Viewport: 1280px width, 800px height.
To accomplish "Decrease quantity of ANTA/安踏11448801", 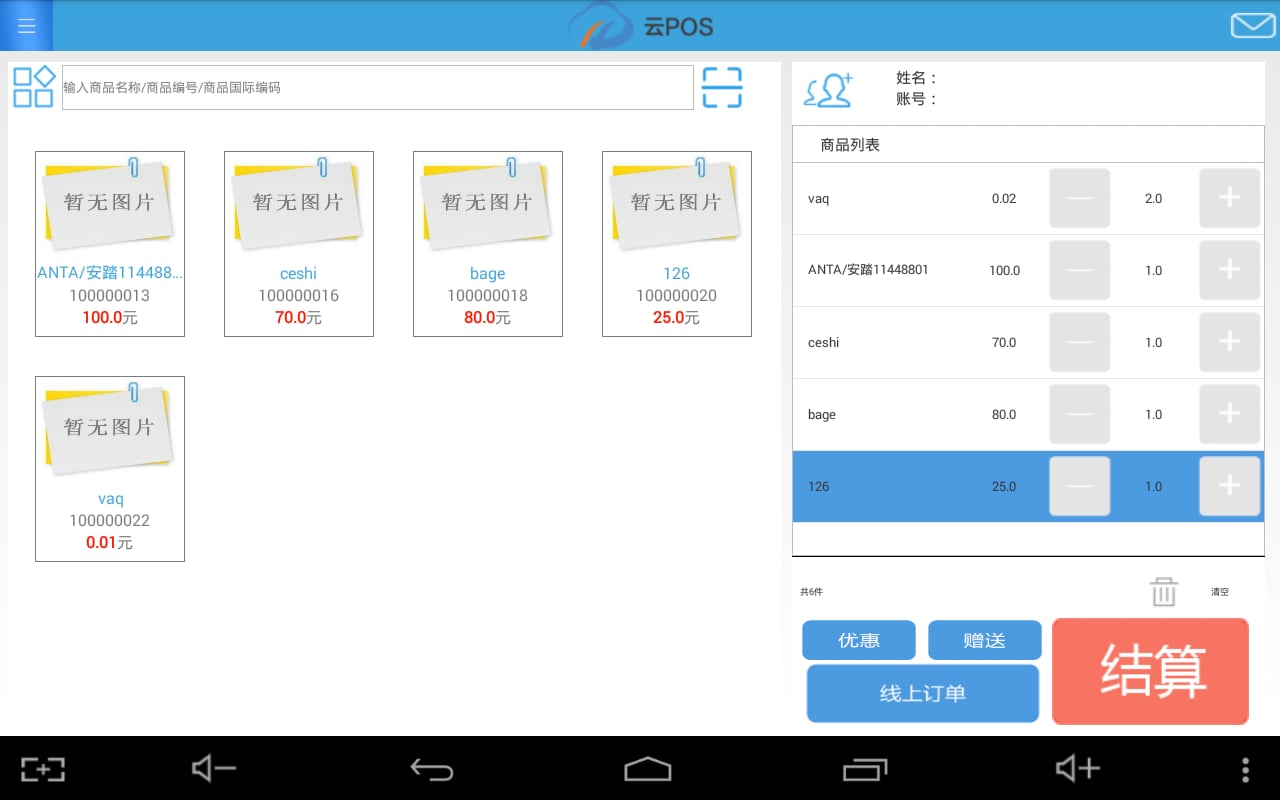I will 1079,270.
